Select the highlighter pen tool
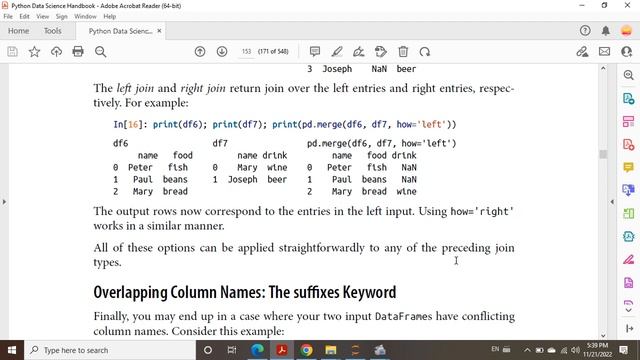This screenshot has height=360, width=640. pos(337,51)
